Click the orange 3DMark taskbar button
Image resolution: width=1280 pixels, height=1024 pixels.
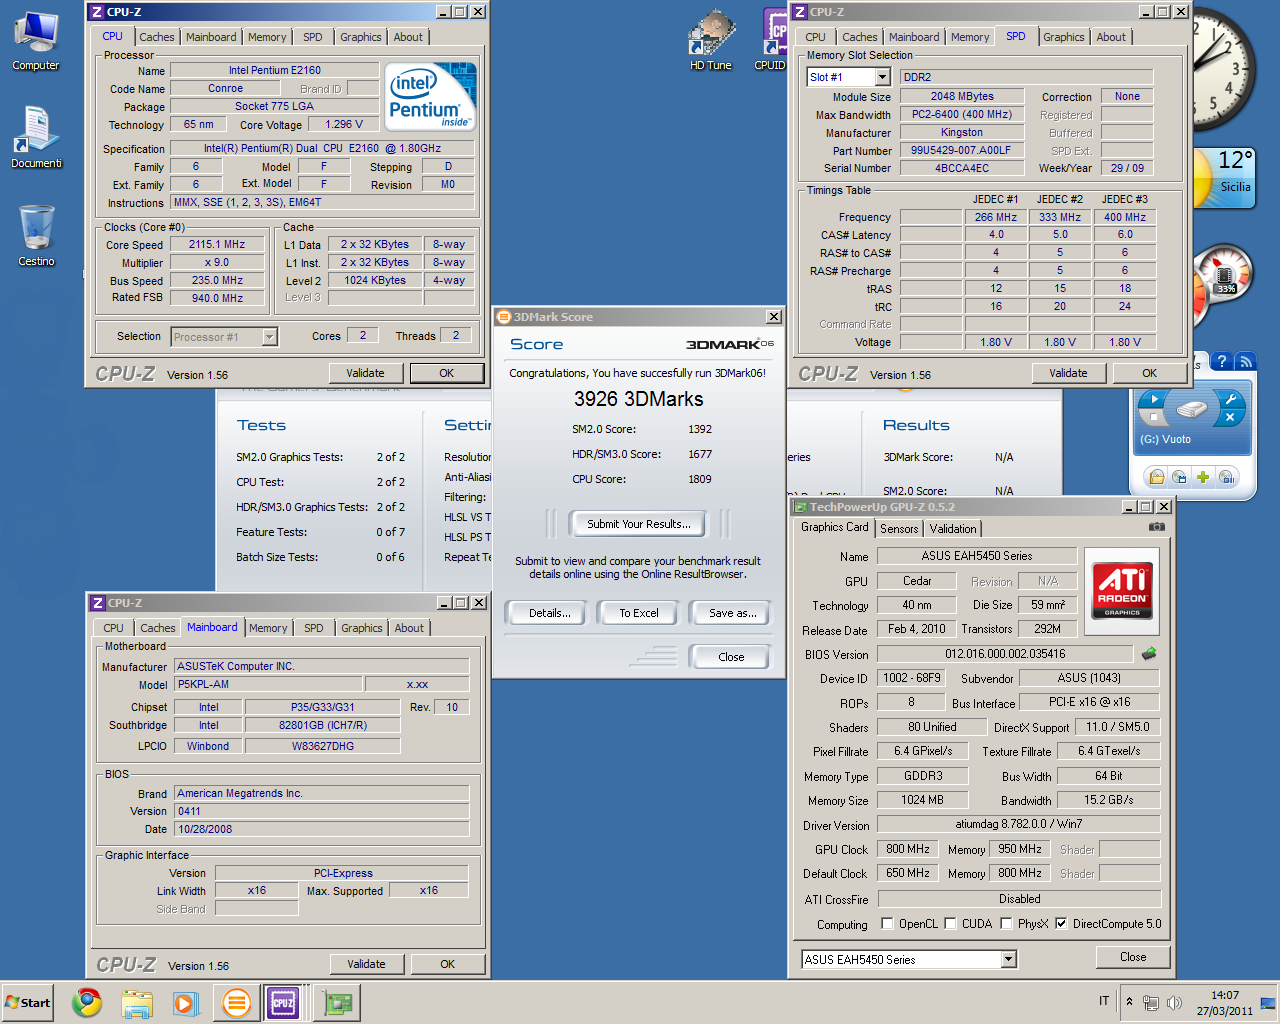[236, 1002]
